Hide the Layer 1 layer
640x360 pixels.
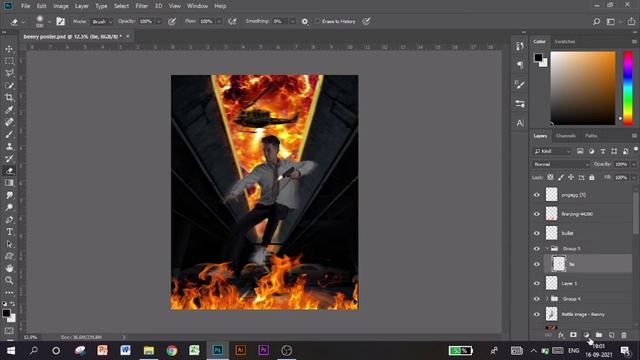tap(537, 283)
